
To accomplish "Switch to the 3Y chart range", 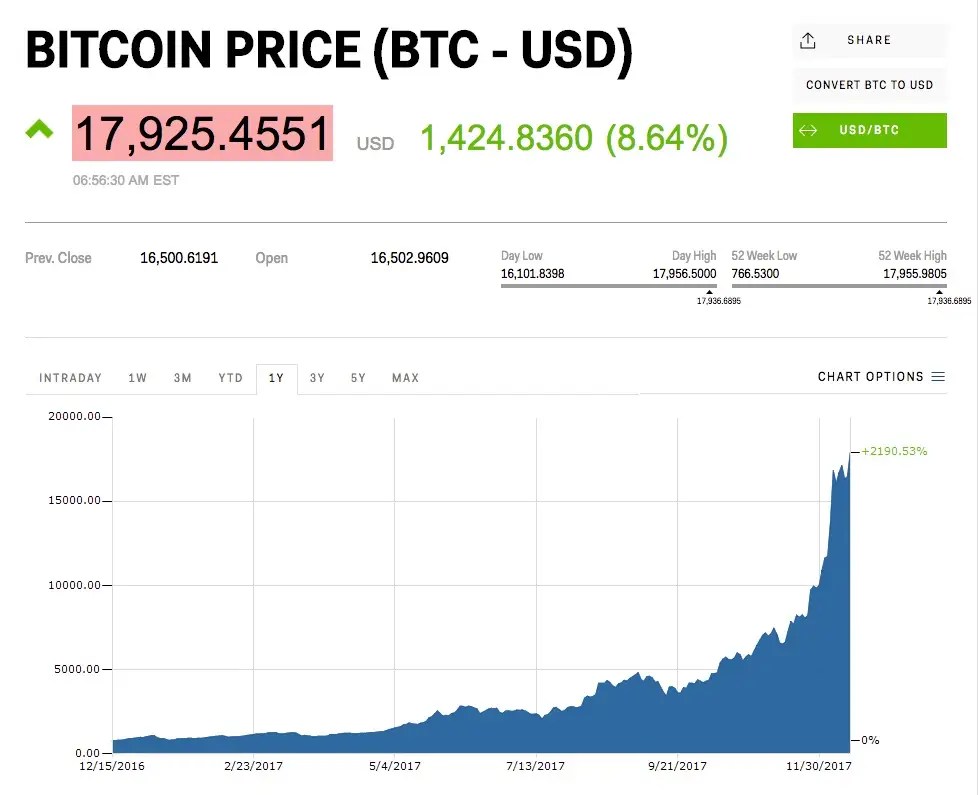I will (317, 378).
